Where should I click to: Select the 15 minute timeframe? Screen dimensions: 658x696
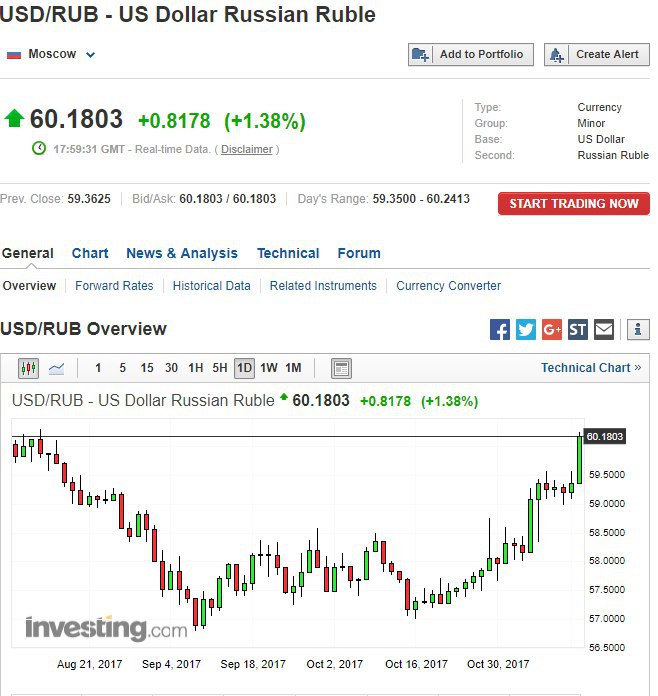pos(147,368)
